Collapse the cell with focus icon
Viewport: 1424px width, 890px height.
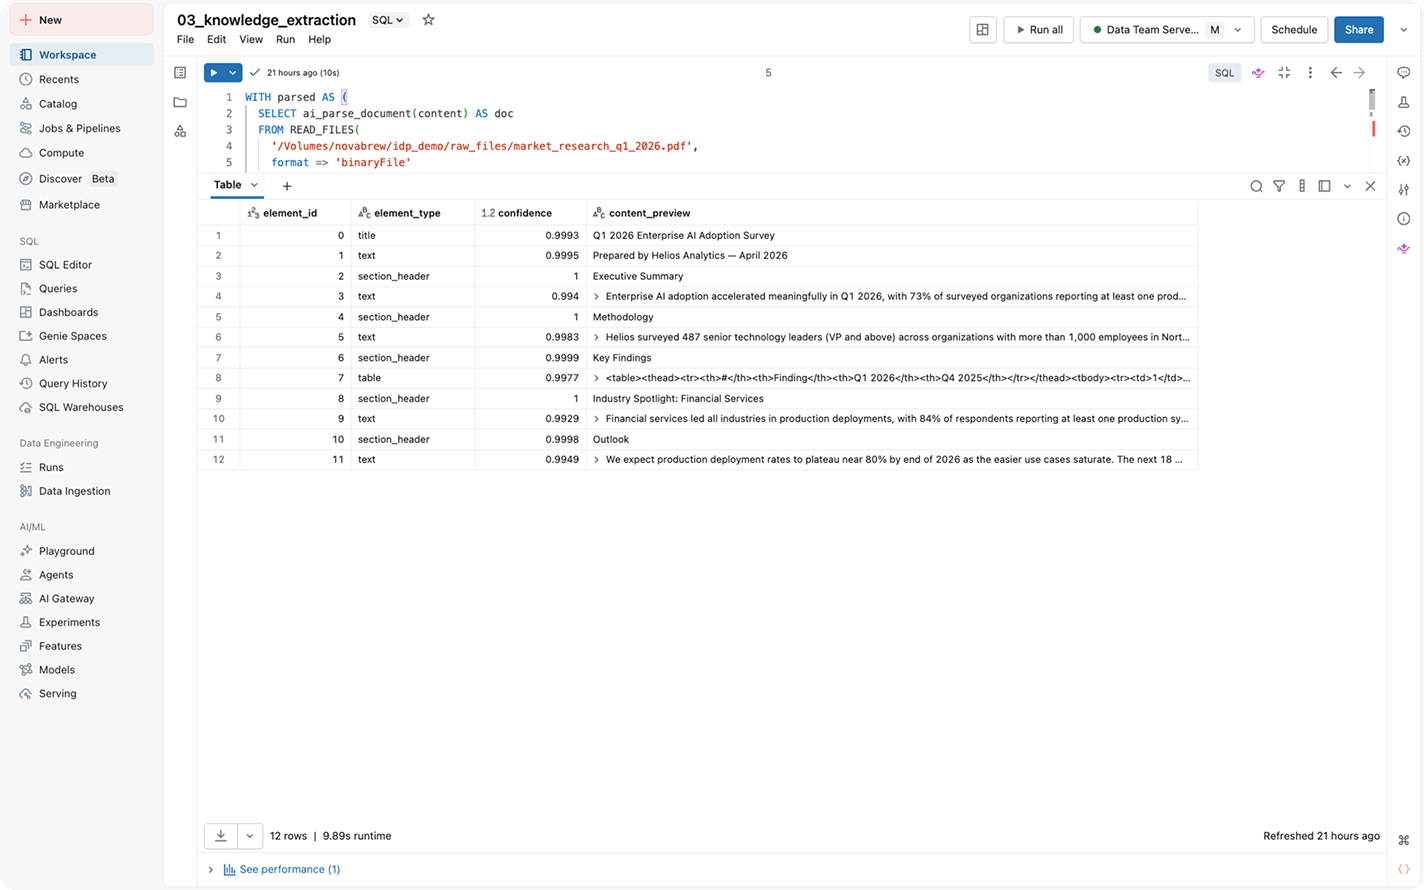point(1284,73)
